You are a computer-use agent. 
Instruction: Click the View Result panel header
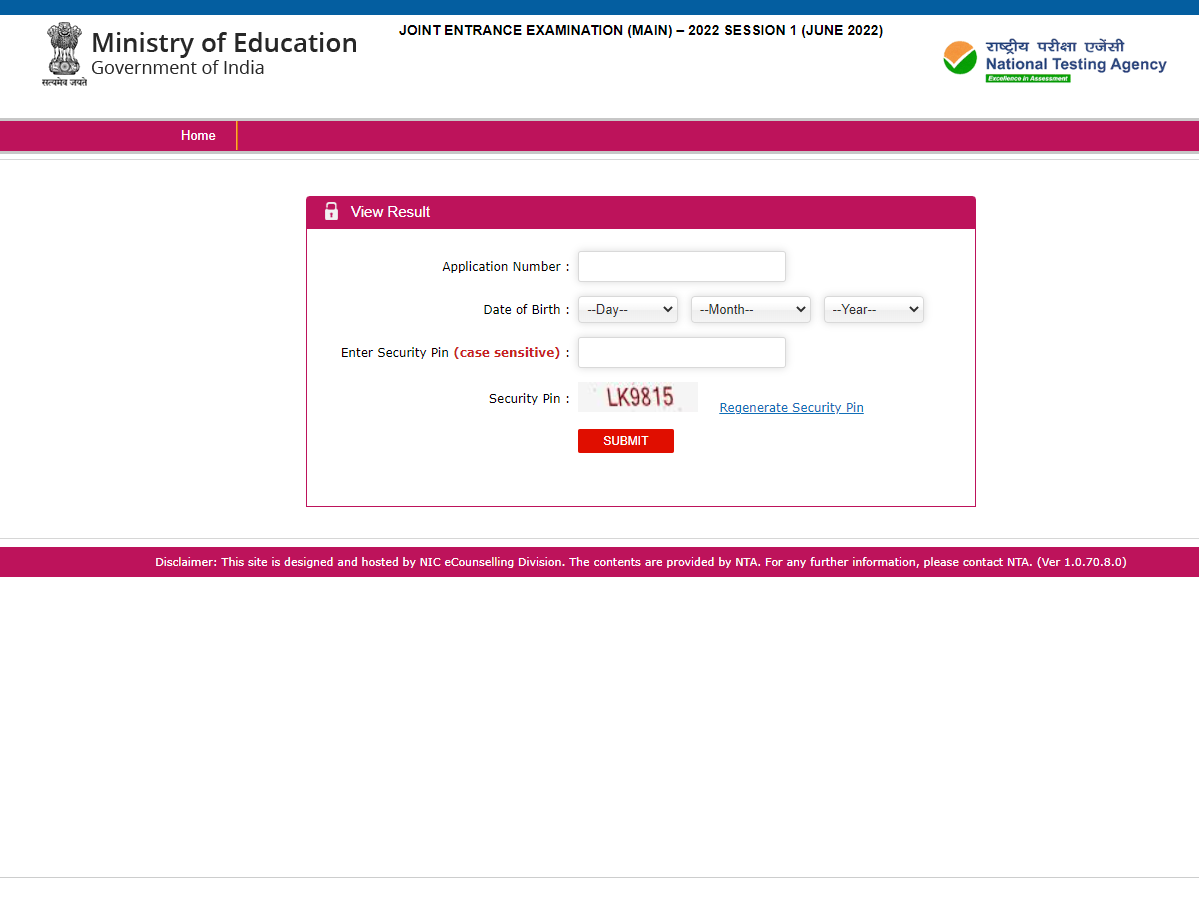[640, 212]
